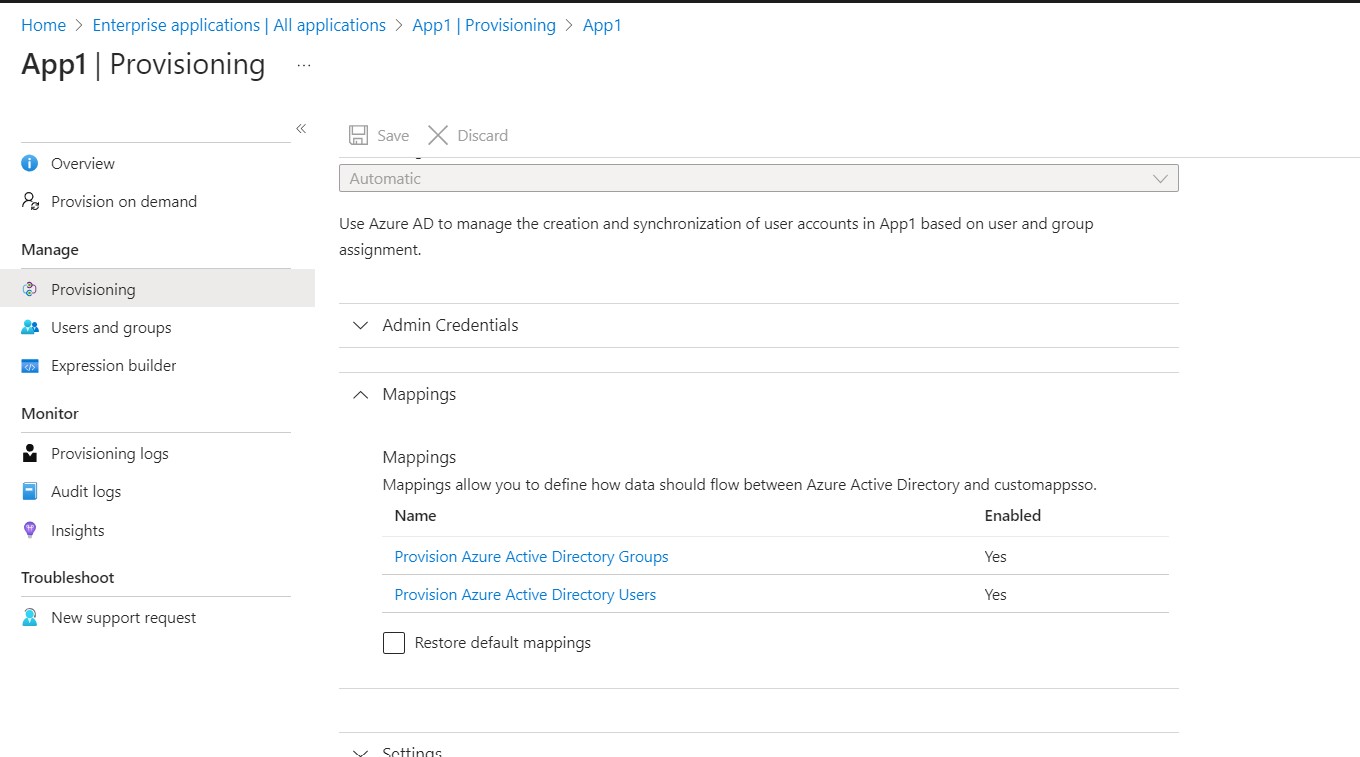Open Provision Azure Active Directory Users mapping
Screen dimensions: 1360x757
525,594
